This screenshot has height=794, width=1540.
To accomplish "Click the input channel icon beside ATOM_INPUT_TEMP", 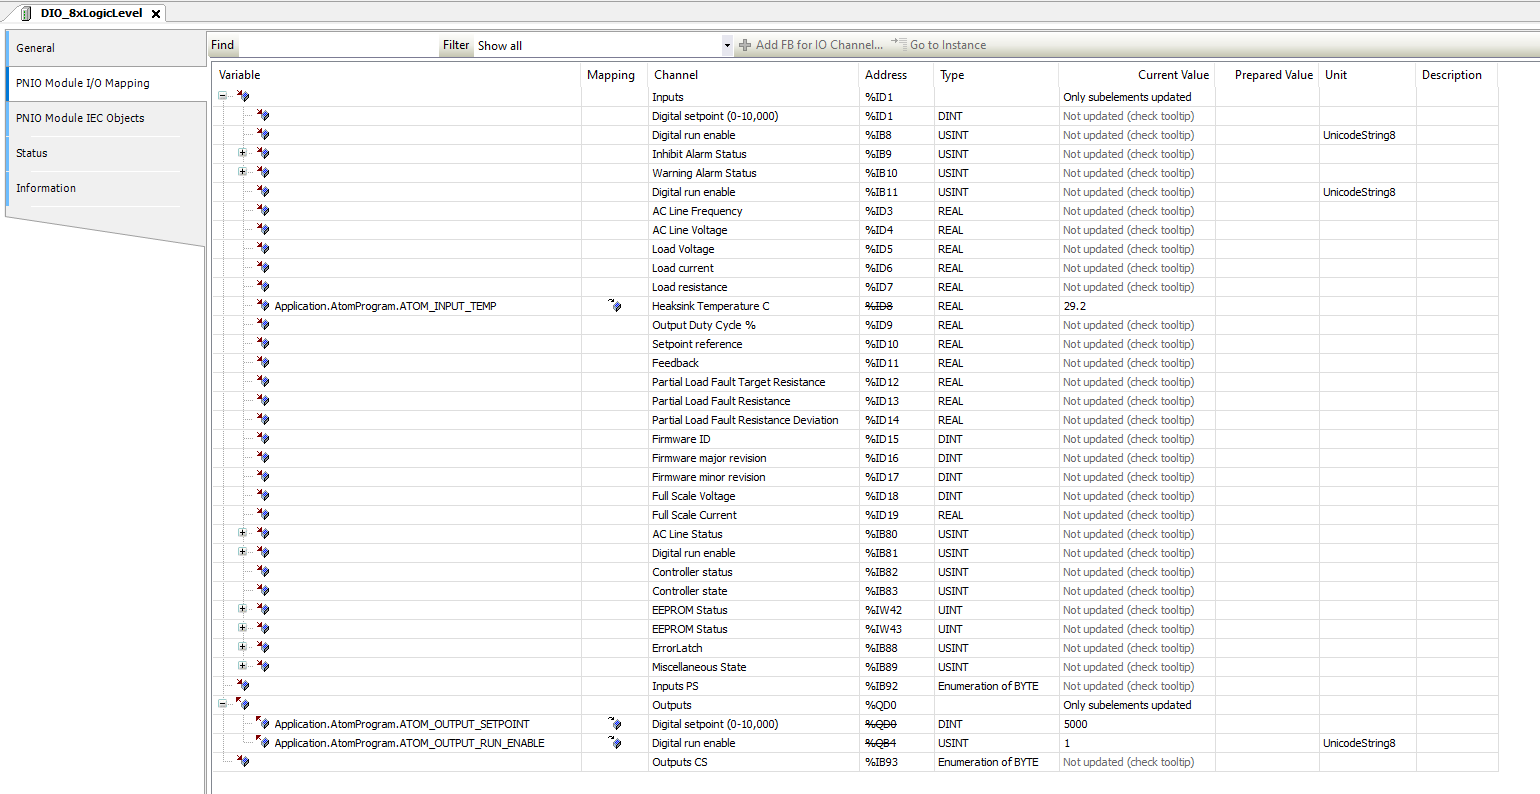I will 263,306.
